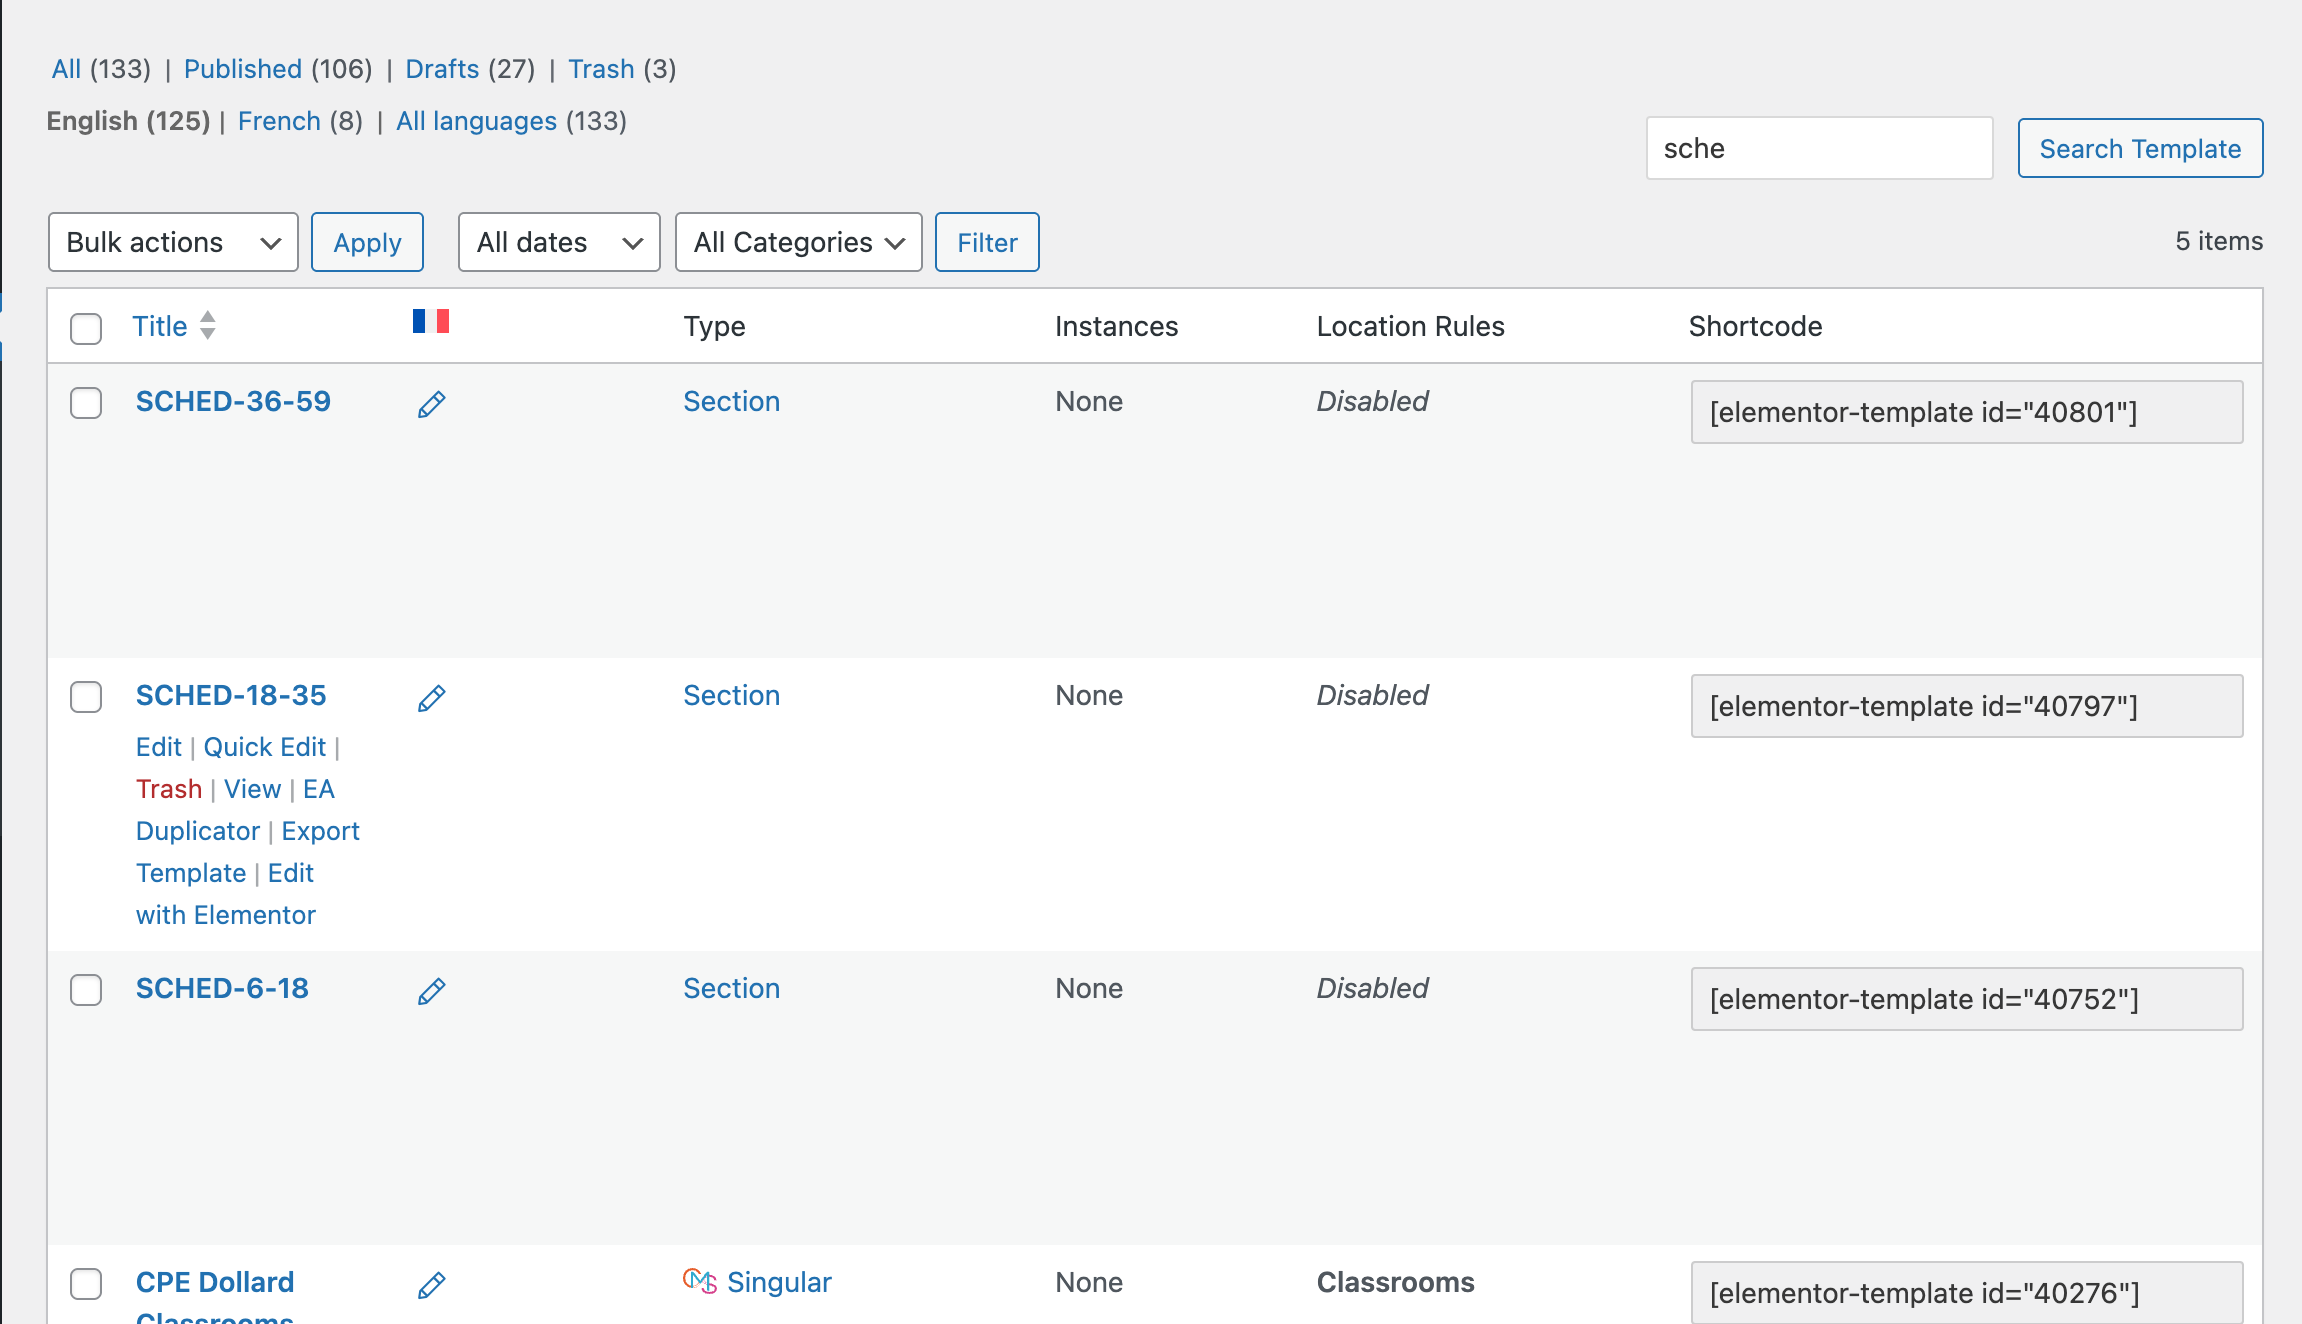This screenshot has width=2302, height=1324.
Task: Open the Bulk actions dropdown
Action: click(173, 242)
